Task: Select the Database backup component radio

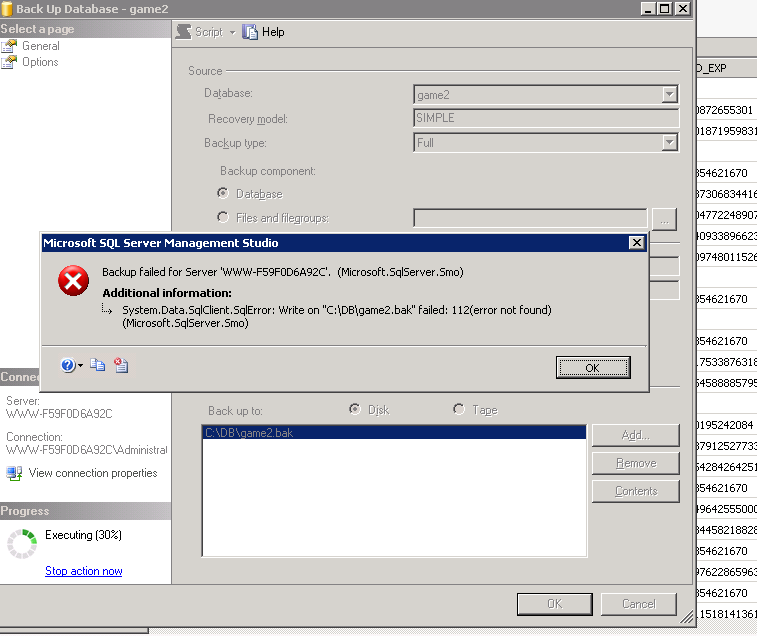Action: click(x=223, y=193)
